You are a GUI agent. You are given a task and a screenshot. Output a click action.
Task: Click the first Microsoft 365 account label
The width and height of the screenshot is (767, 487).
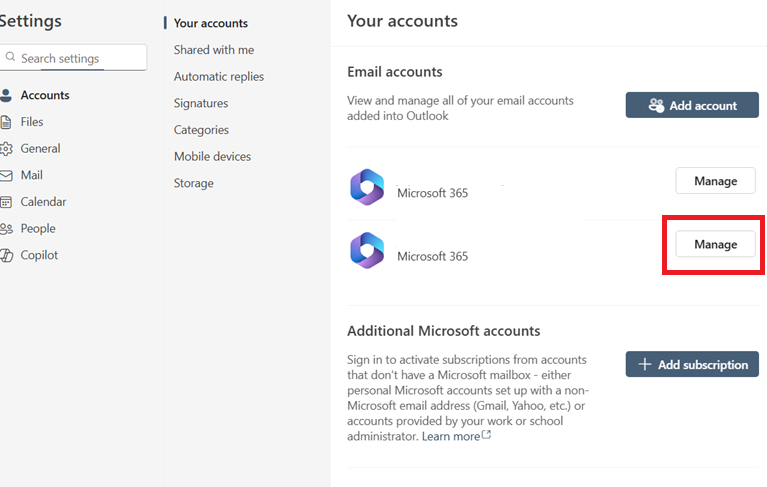click(432, 193)
